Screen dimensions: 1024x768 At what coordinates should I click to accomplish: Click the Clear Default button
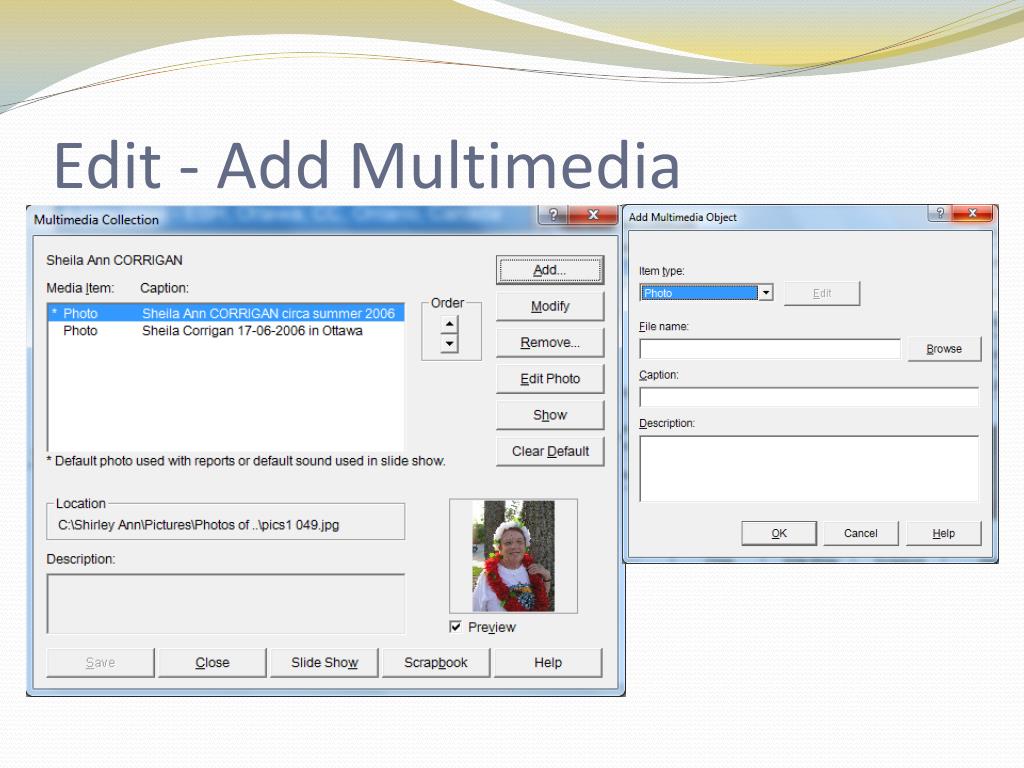[x=550, y=451]
